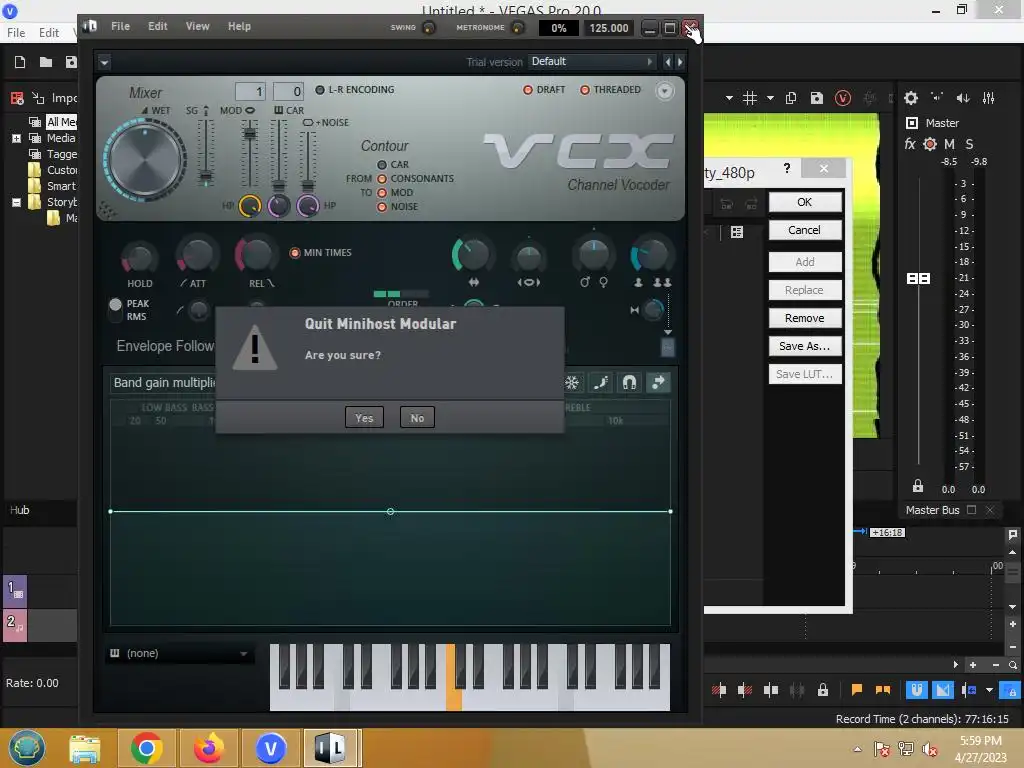This screenshot has width=1024, height=768.
Task: Toggle MIN TIMES option
Action: (x=320, y=253)
